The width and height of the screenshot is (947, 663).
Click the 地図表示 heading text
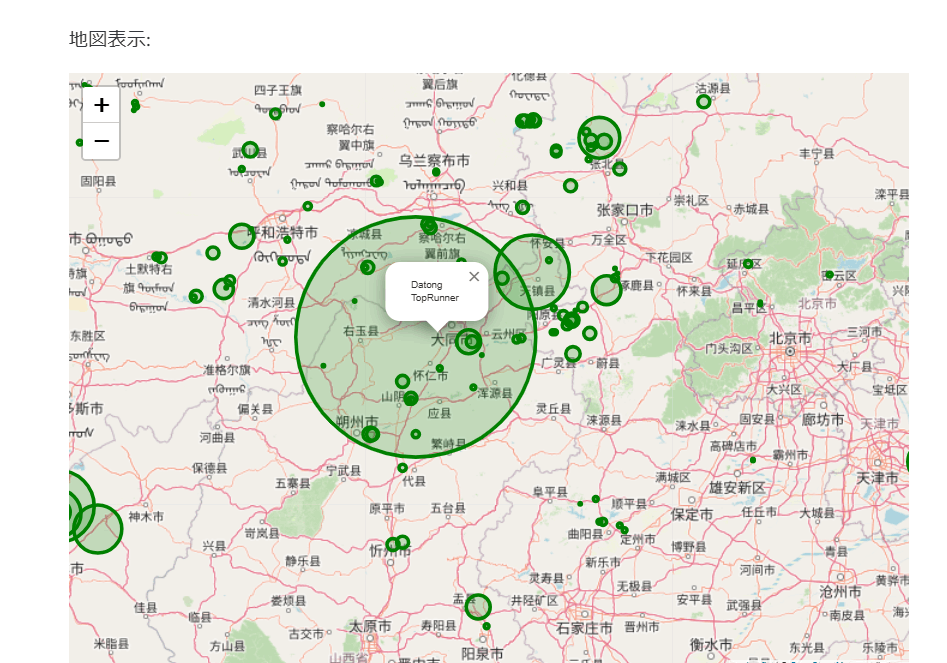point(109,39)
